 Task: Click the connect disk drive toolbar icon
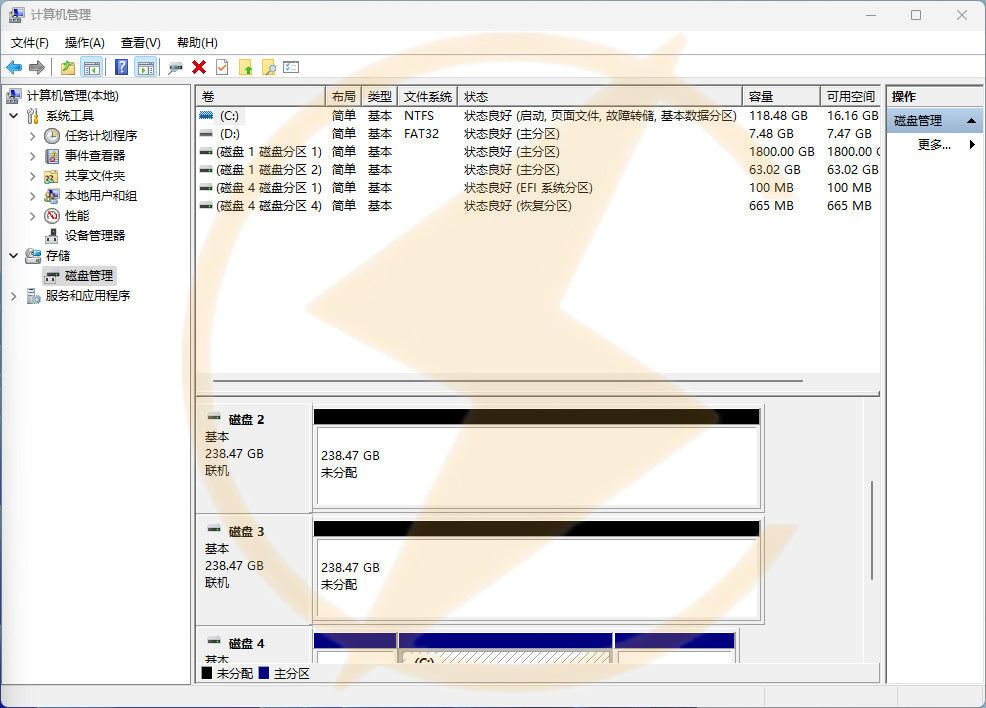tap(176, 67)
